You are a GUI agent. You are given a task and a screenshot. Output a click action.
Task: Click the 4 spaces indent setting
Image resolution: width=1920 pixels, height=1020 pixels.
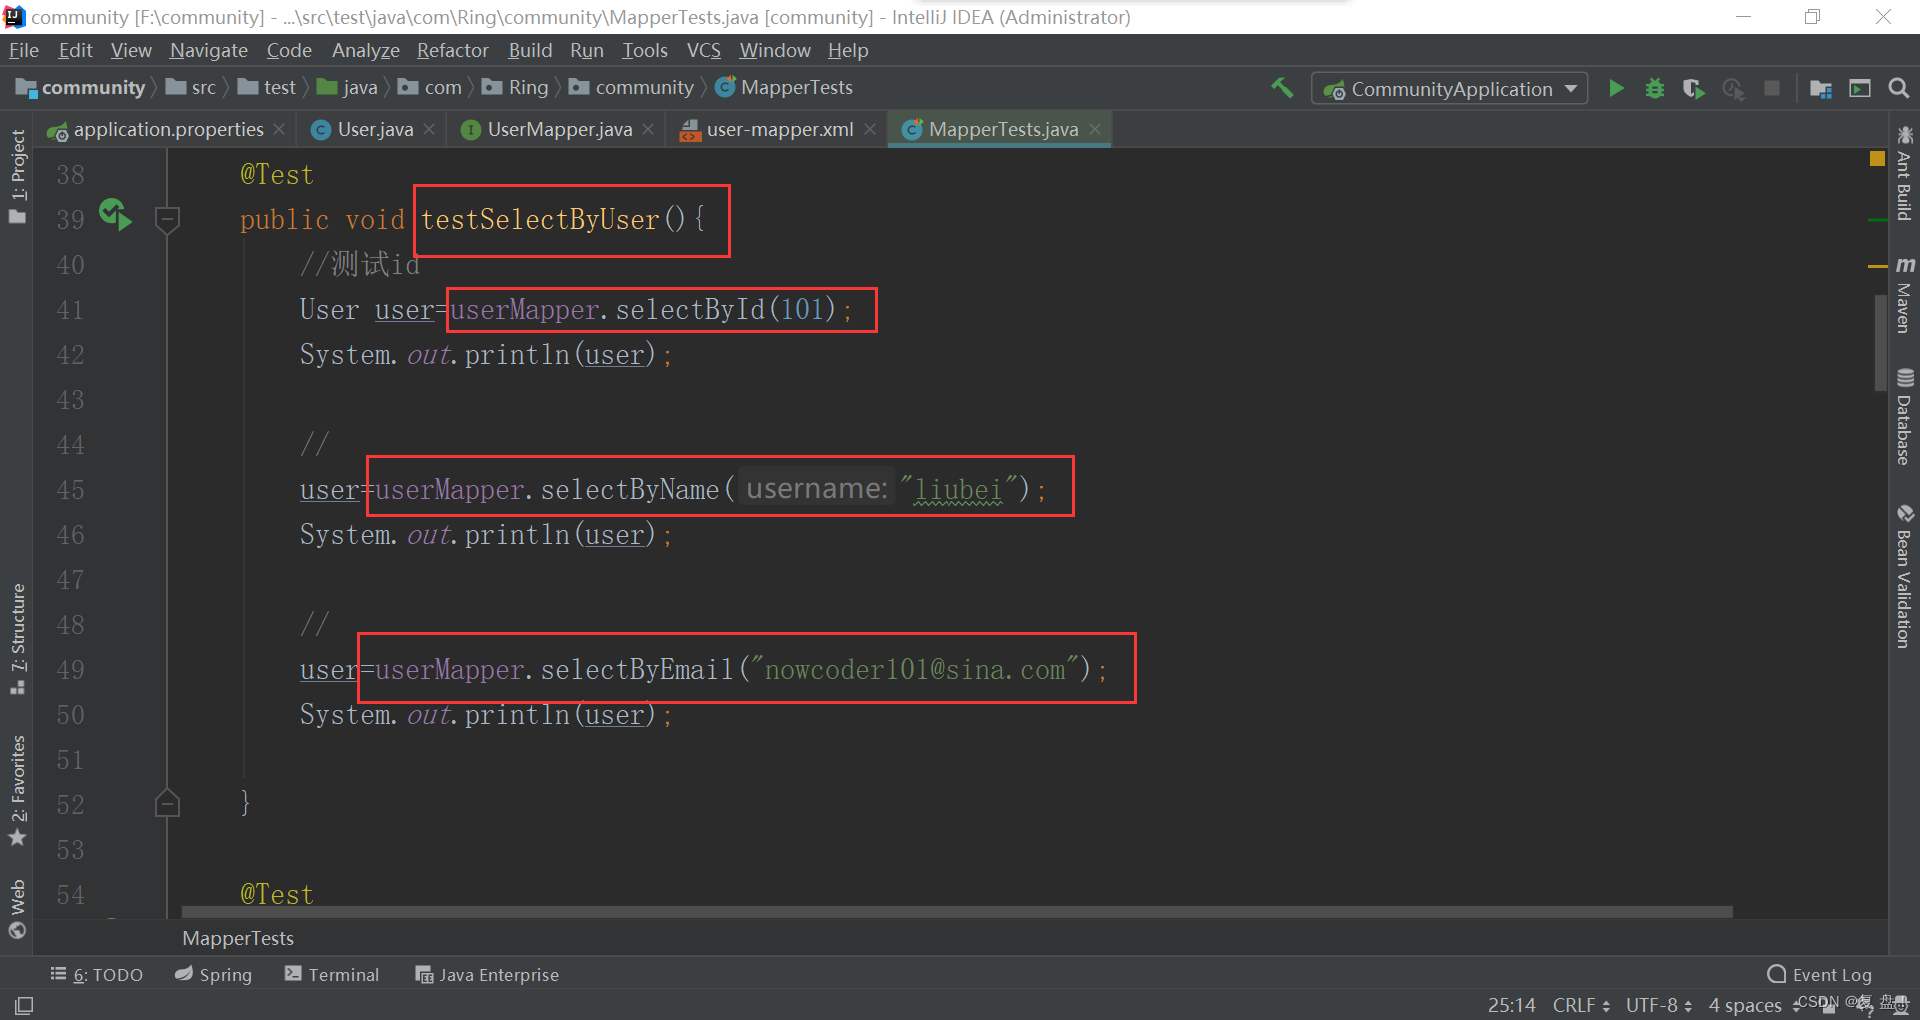pos(1745,1005)
